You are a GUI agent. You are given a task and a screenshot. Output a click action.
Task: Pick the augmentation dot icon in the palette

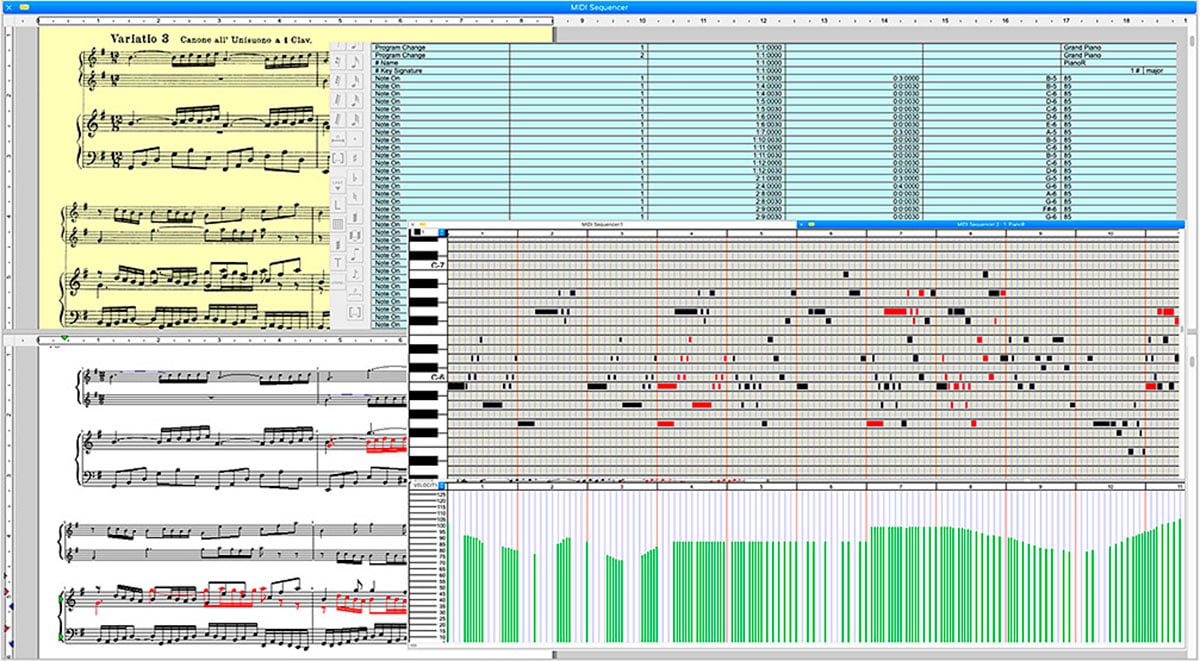(356, 139)
